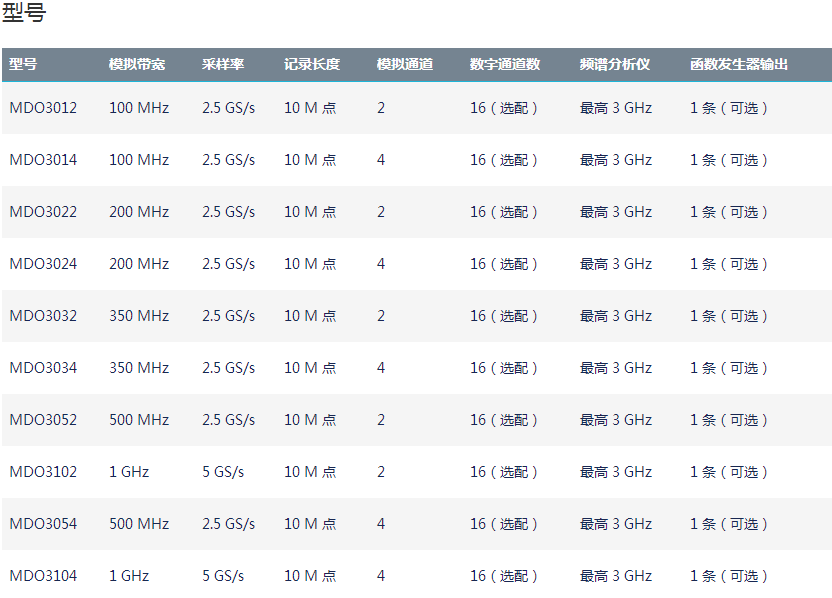
Task: Click 10 M 点 record length for MDO3052
Action: point(310,420)
